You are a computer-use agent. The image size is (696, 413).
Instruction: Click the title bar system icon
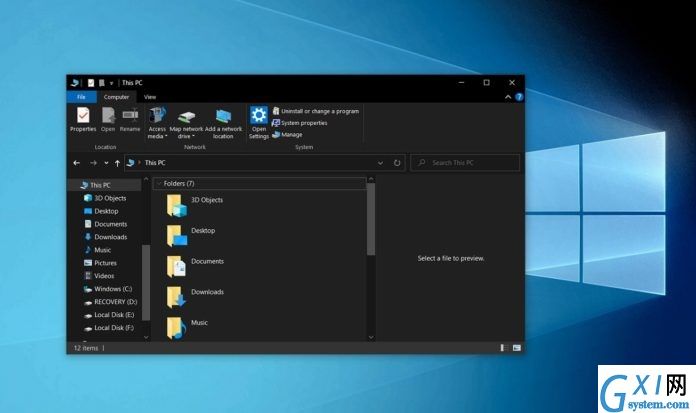tap(75, 83)
